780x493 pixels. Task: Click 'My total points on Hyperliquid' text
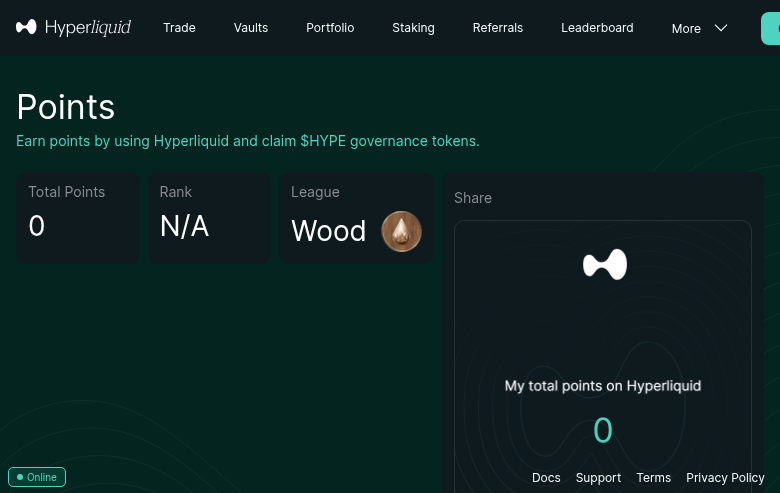pos(603,386)
